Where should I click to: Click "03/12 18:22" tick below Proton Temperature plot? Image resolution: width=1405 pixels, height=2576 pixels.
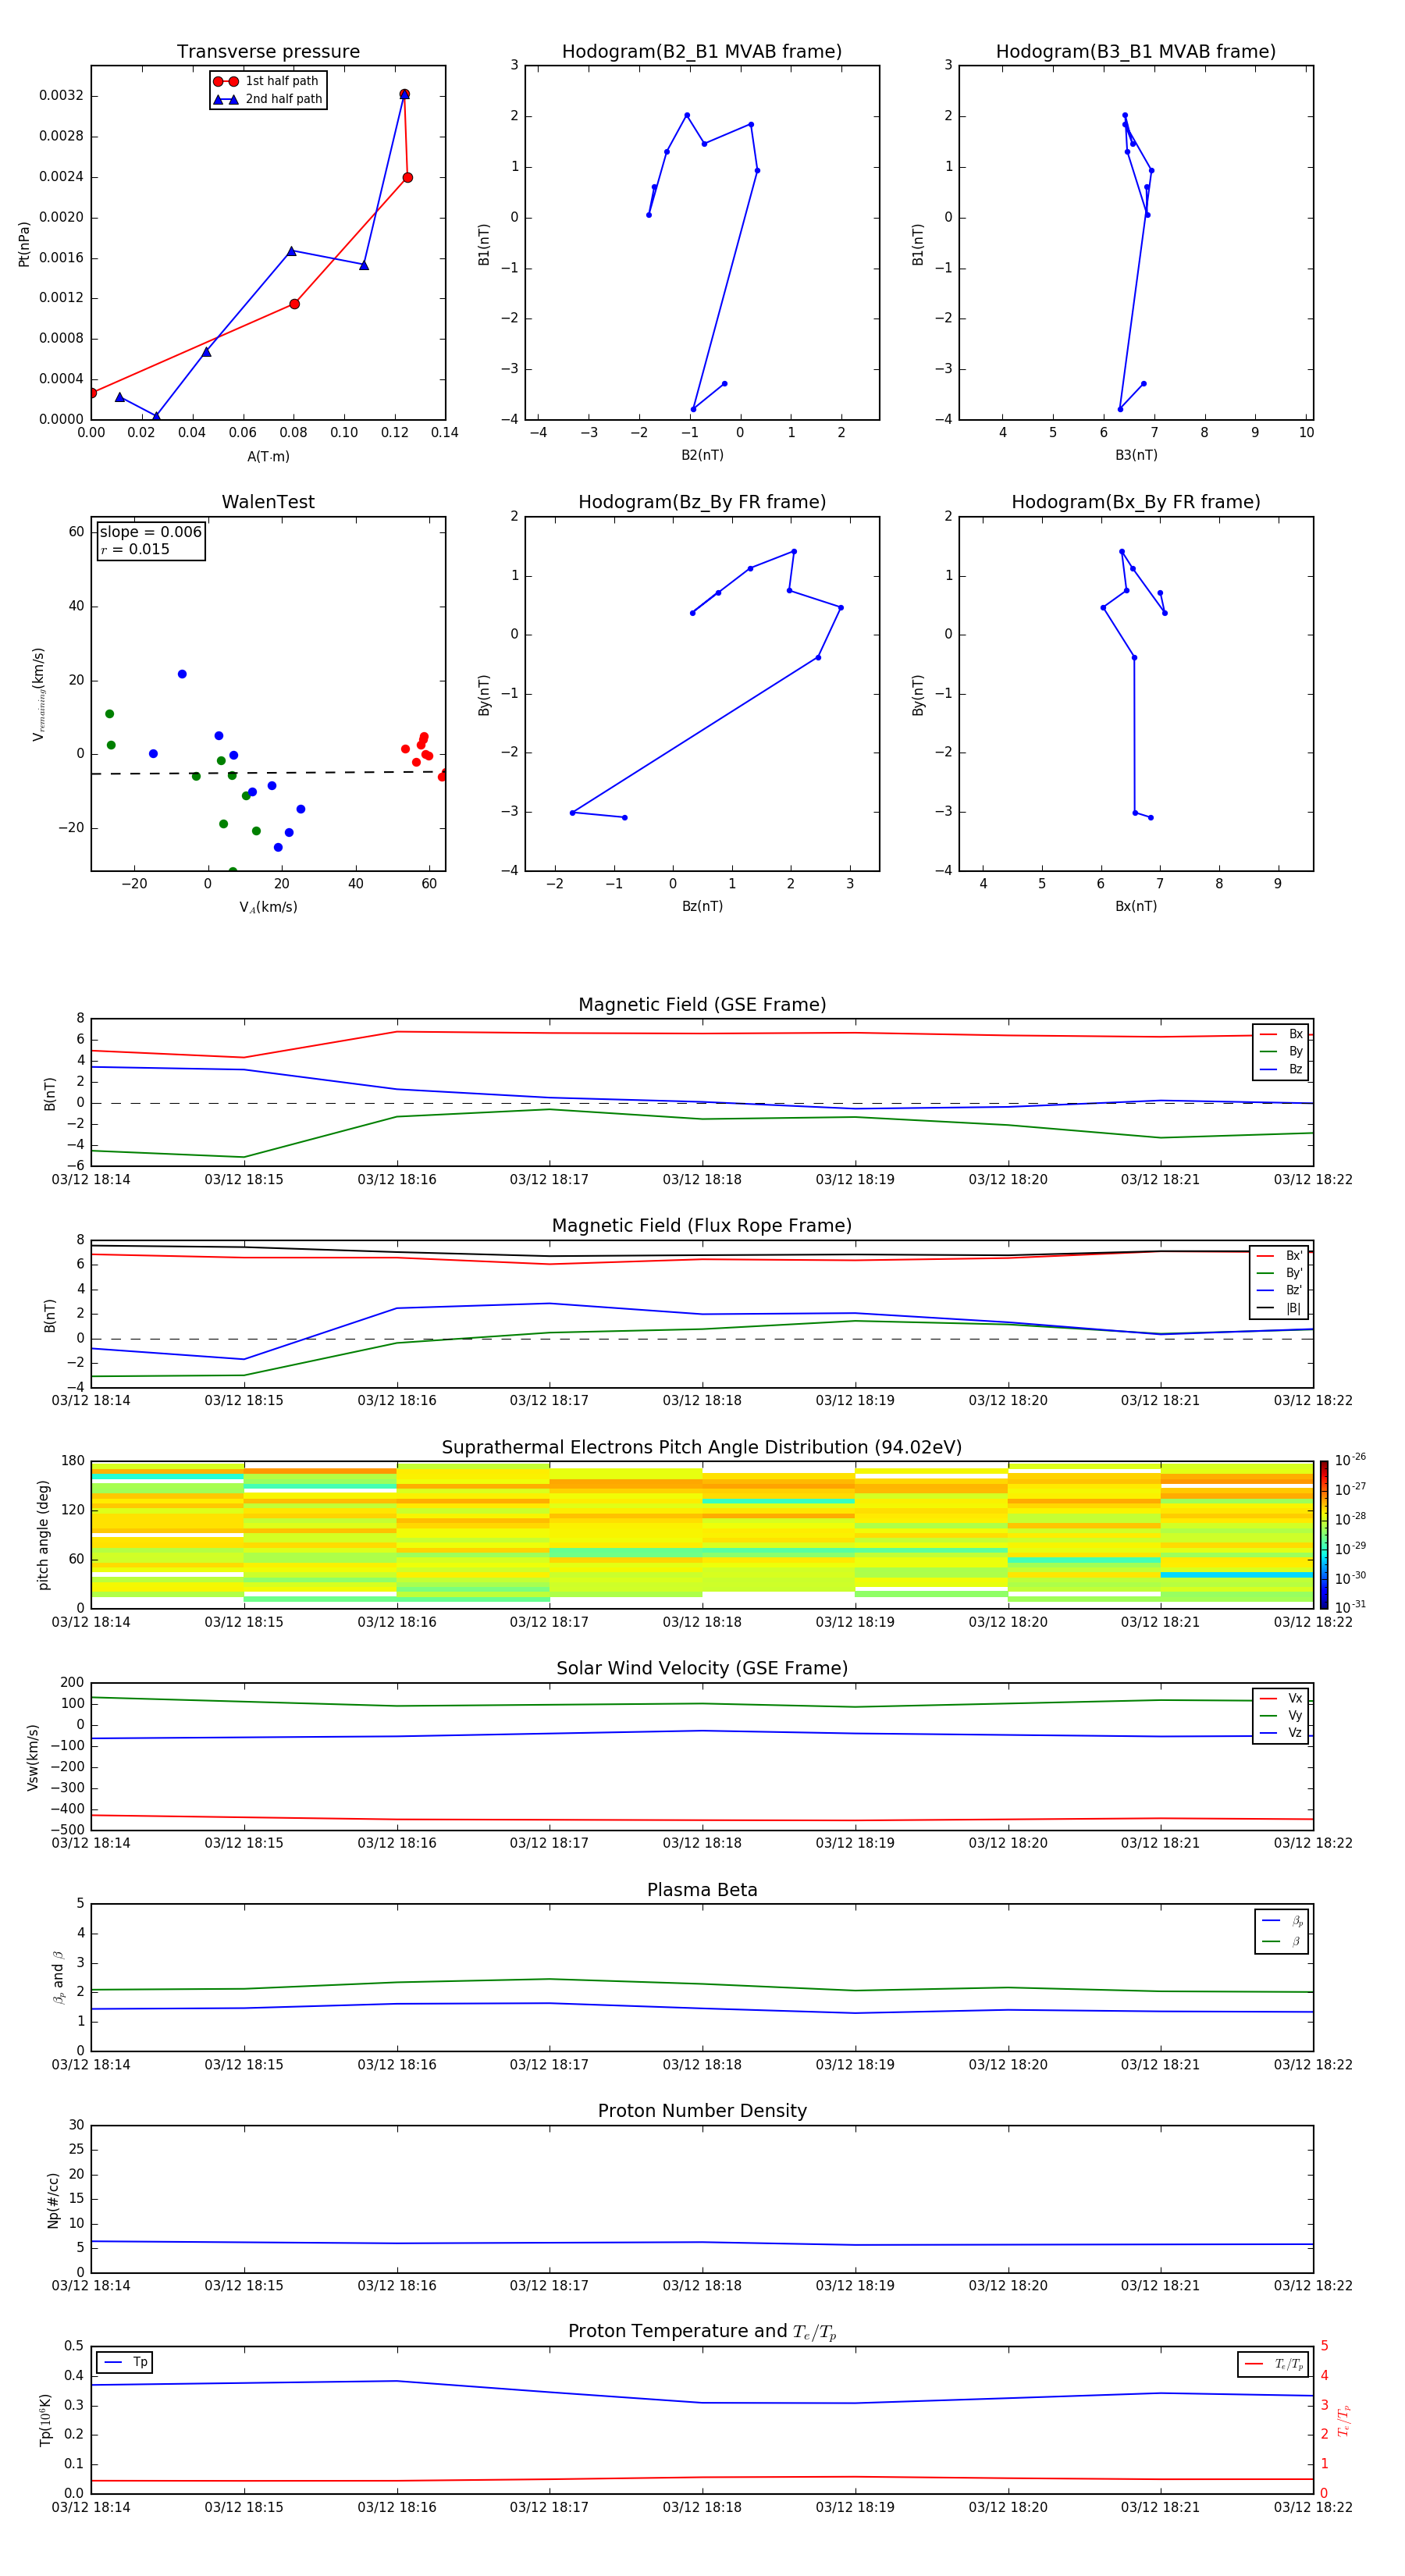(1313, 2507)
